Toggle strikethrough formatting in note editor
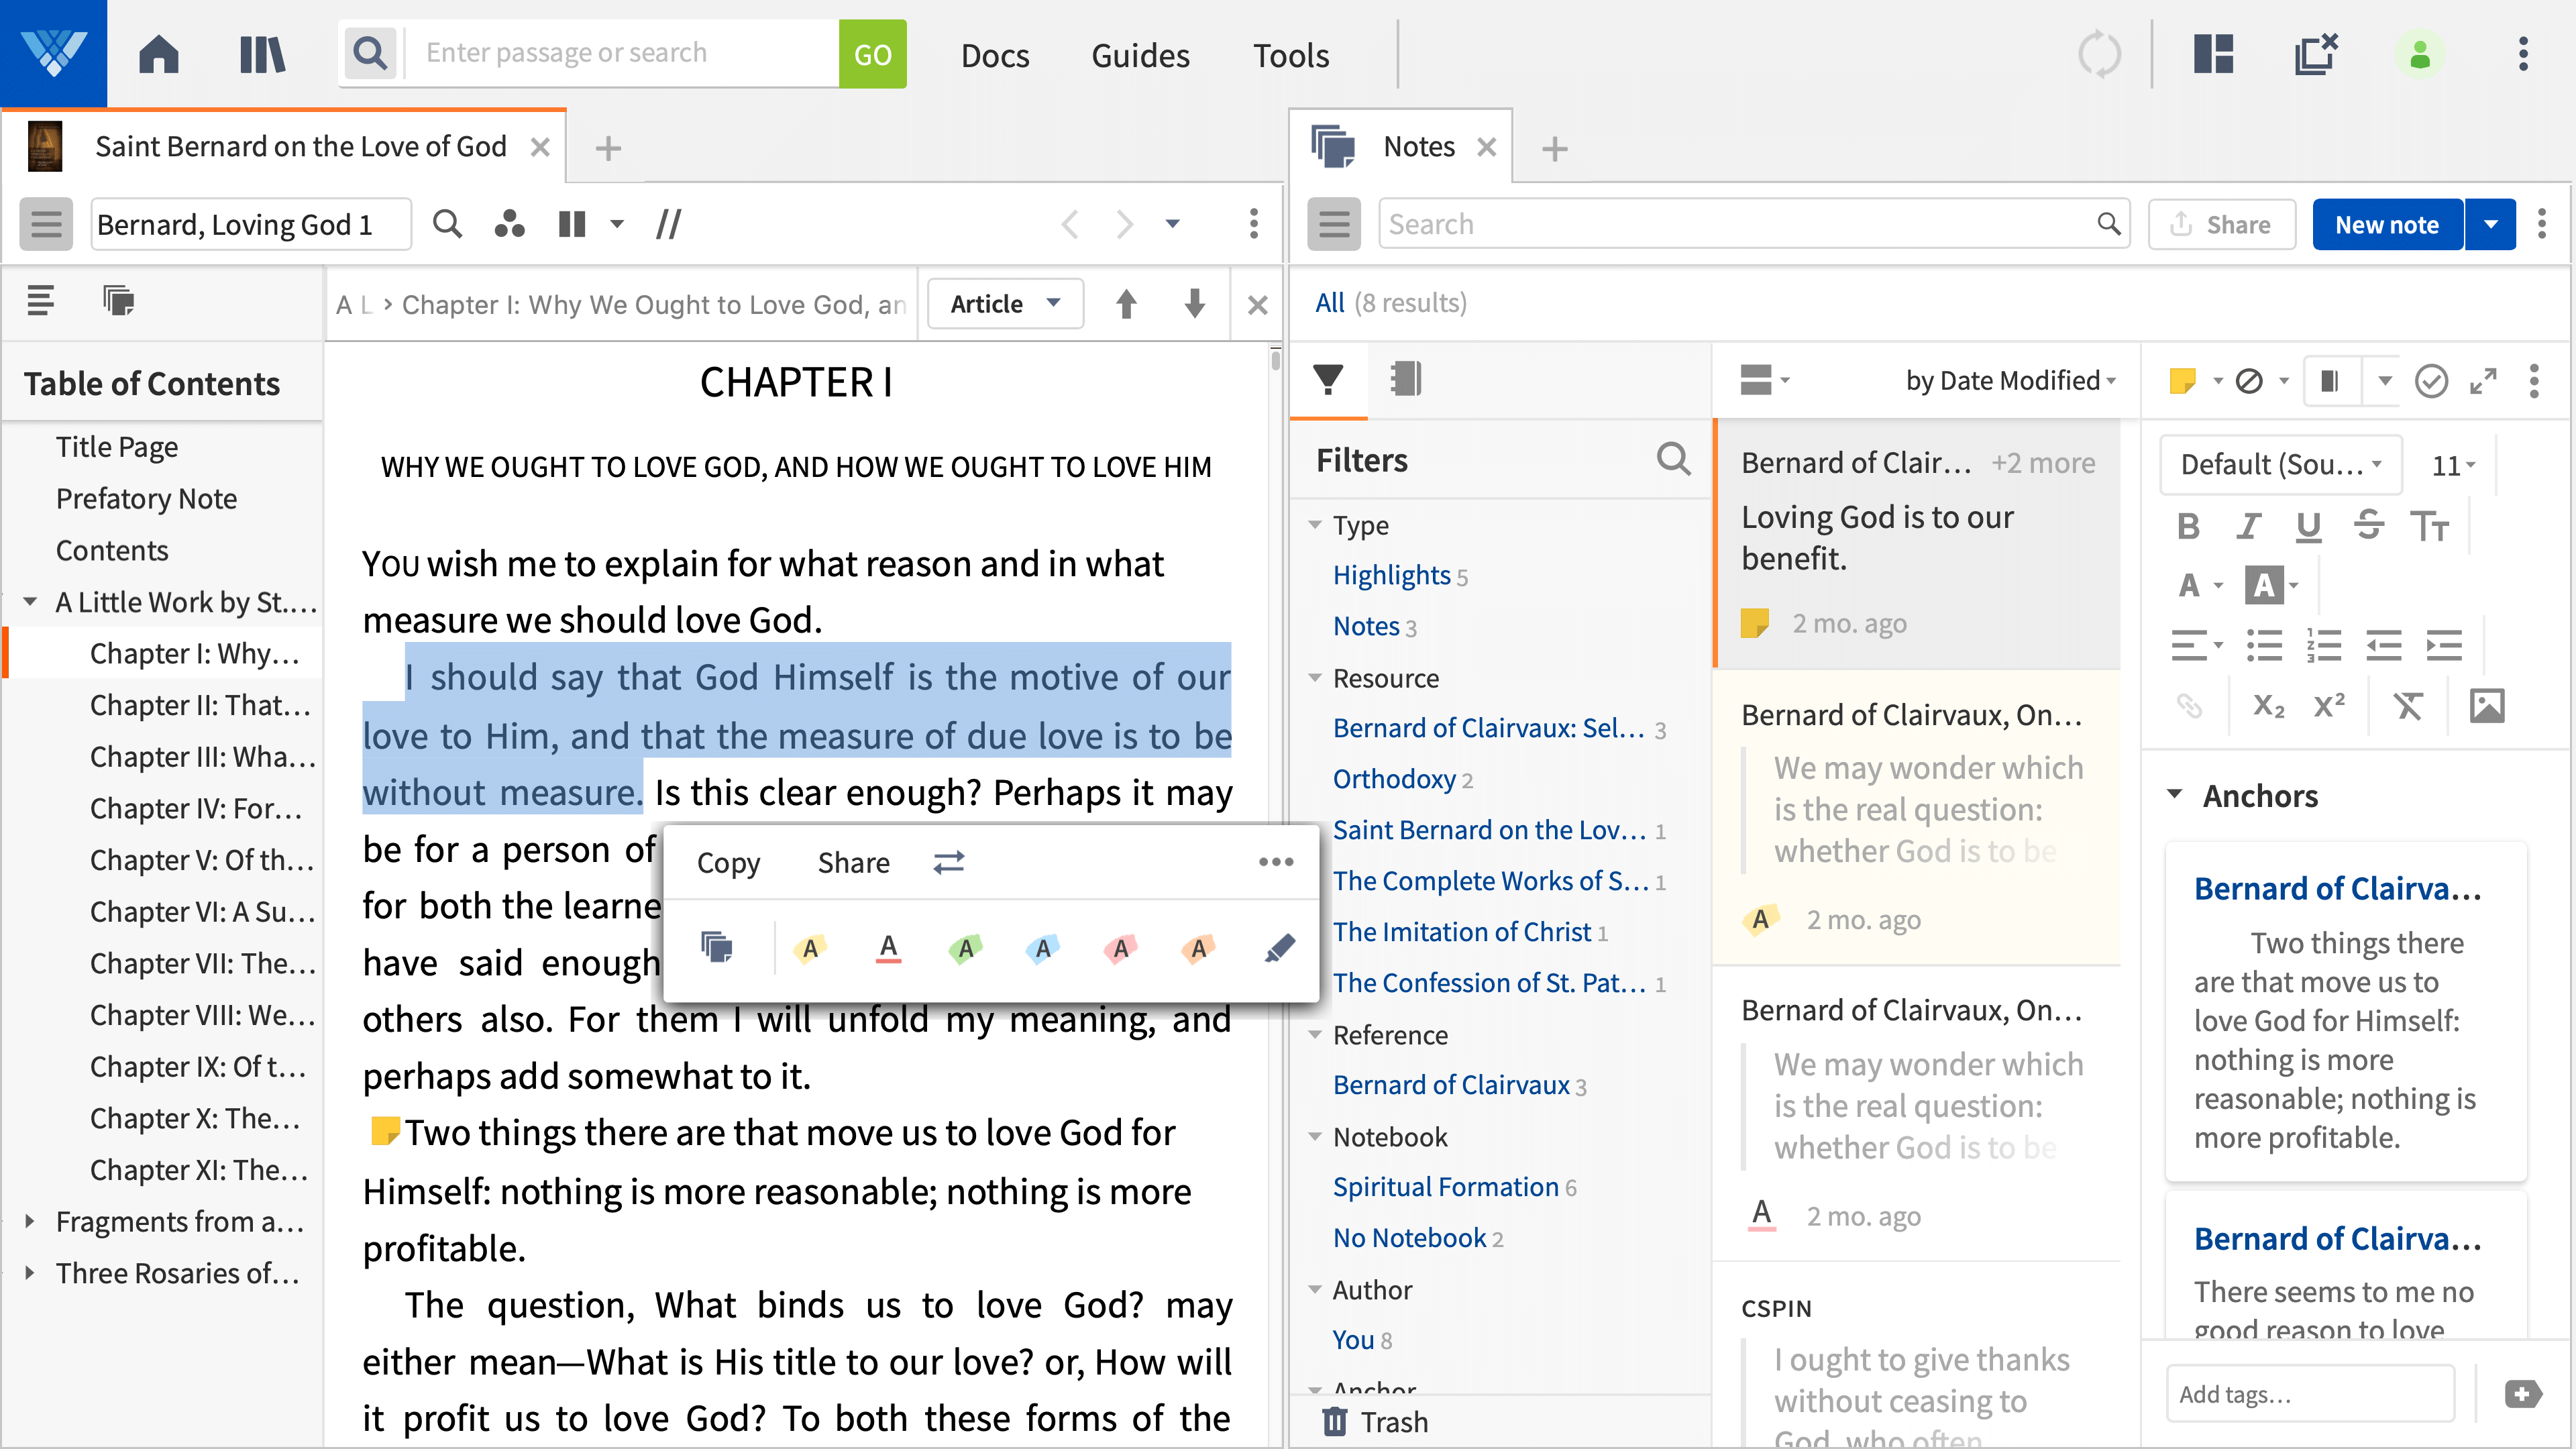Viewport: 2576px width, 1449px height. point(2368,525)
